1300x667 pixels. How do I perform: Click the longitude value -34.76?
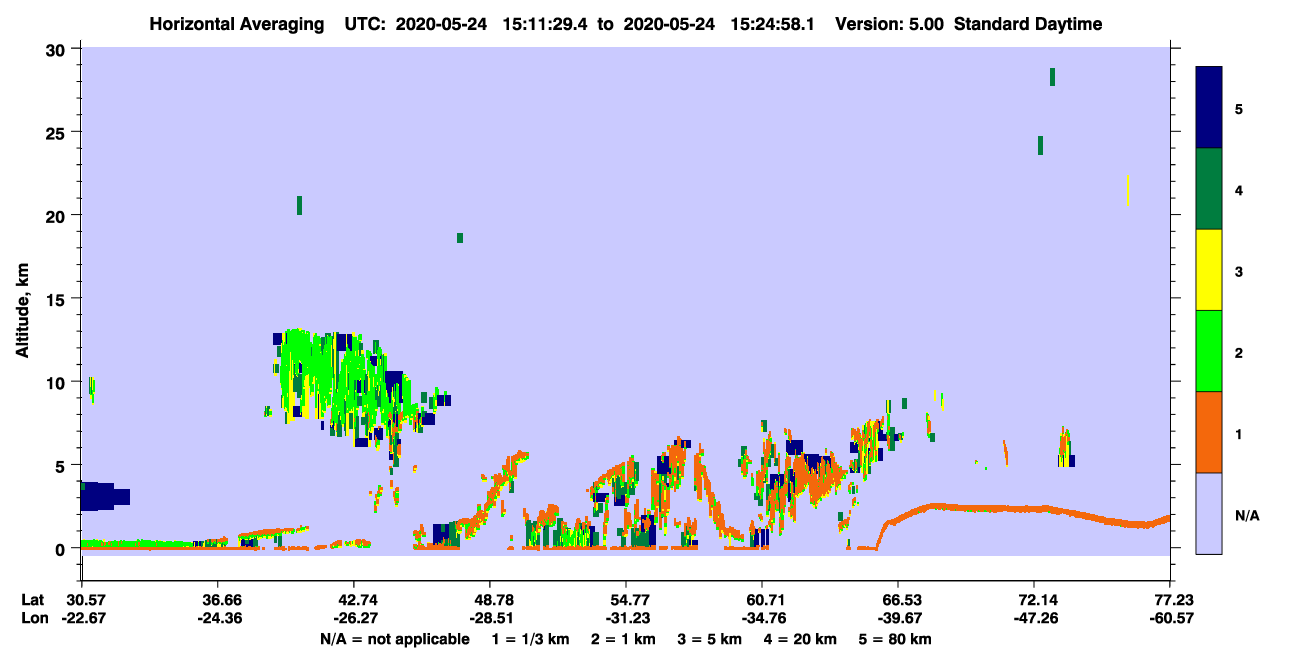(x=762, y=618)
